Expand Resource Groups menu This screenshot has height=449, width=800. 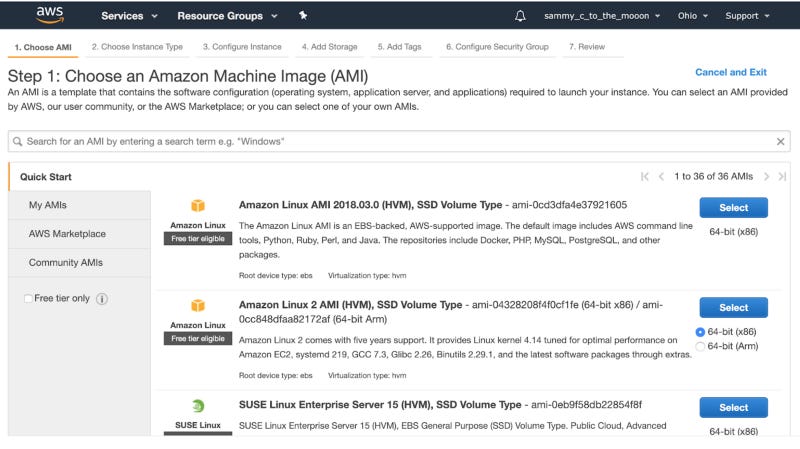[x=227, y=16]
